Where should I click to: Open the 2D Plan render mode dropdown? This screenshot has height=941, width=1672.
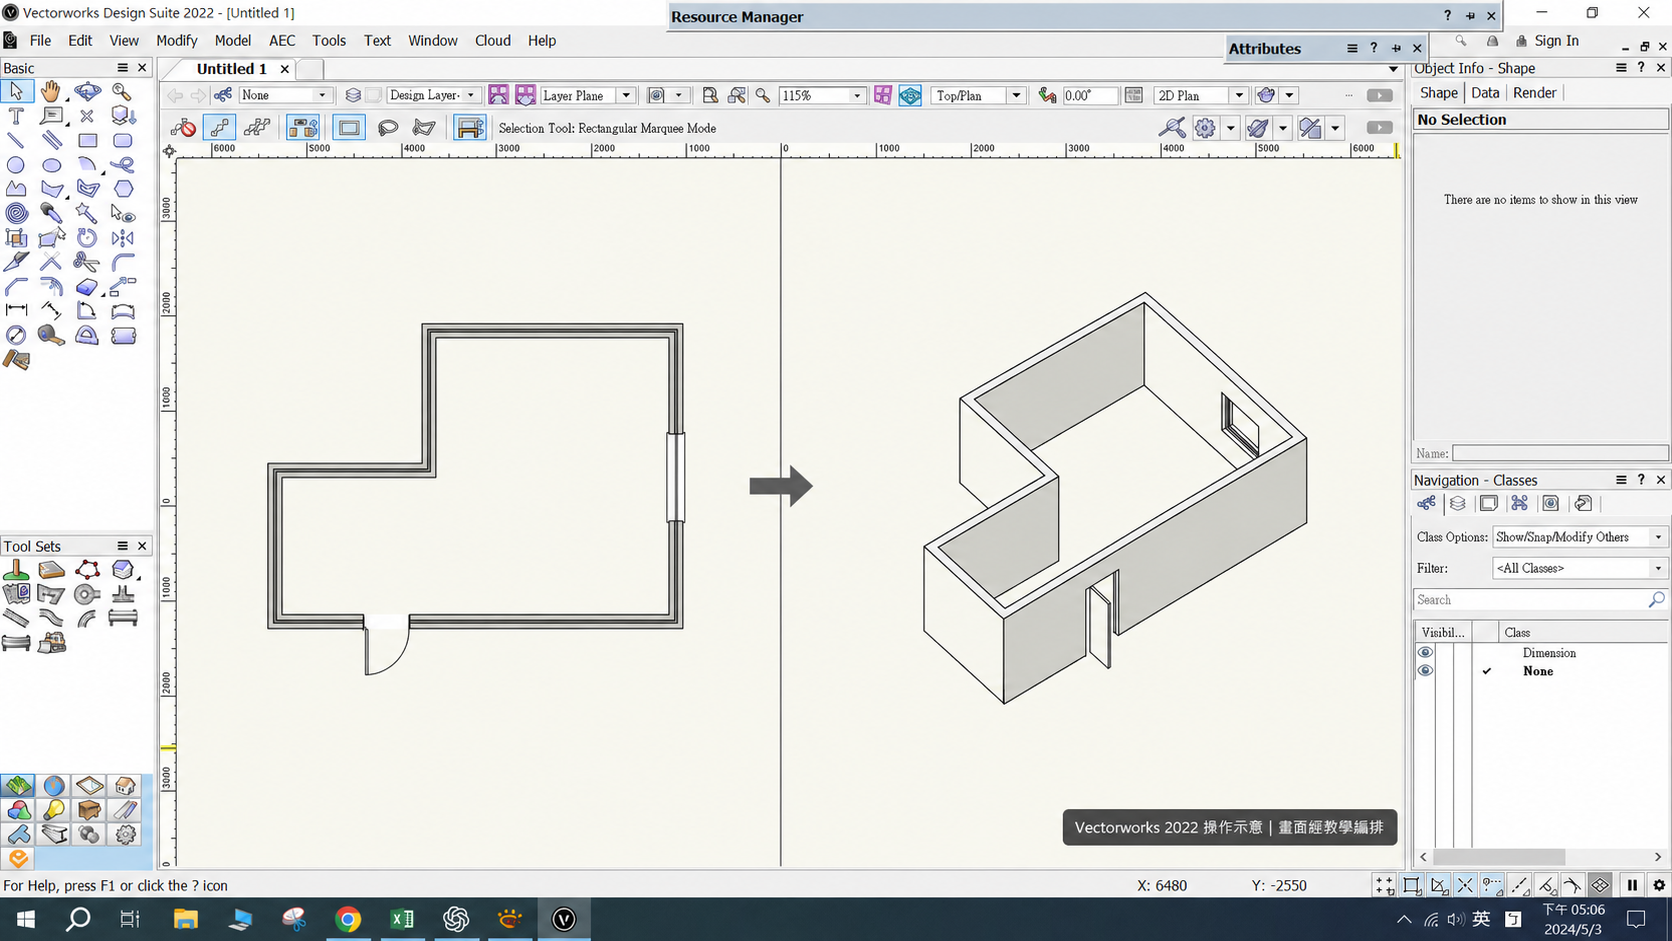click(x=1200, y=95)
